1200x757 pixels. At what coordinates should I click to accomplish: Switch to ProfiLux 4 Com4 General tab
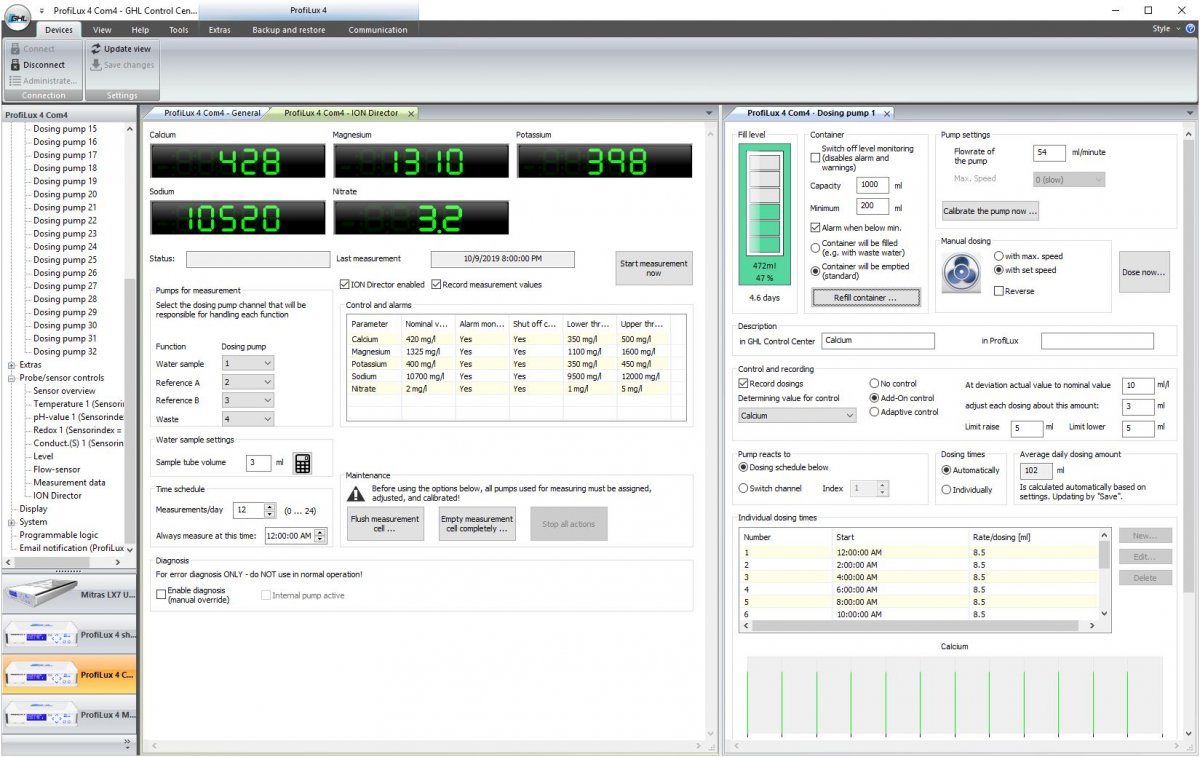pos(212,114)
